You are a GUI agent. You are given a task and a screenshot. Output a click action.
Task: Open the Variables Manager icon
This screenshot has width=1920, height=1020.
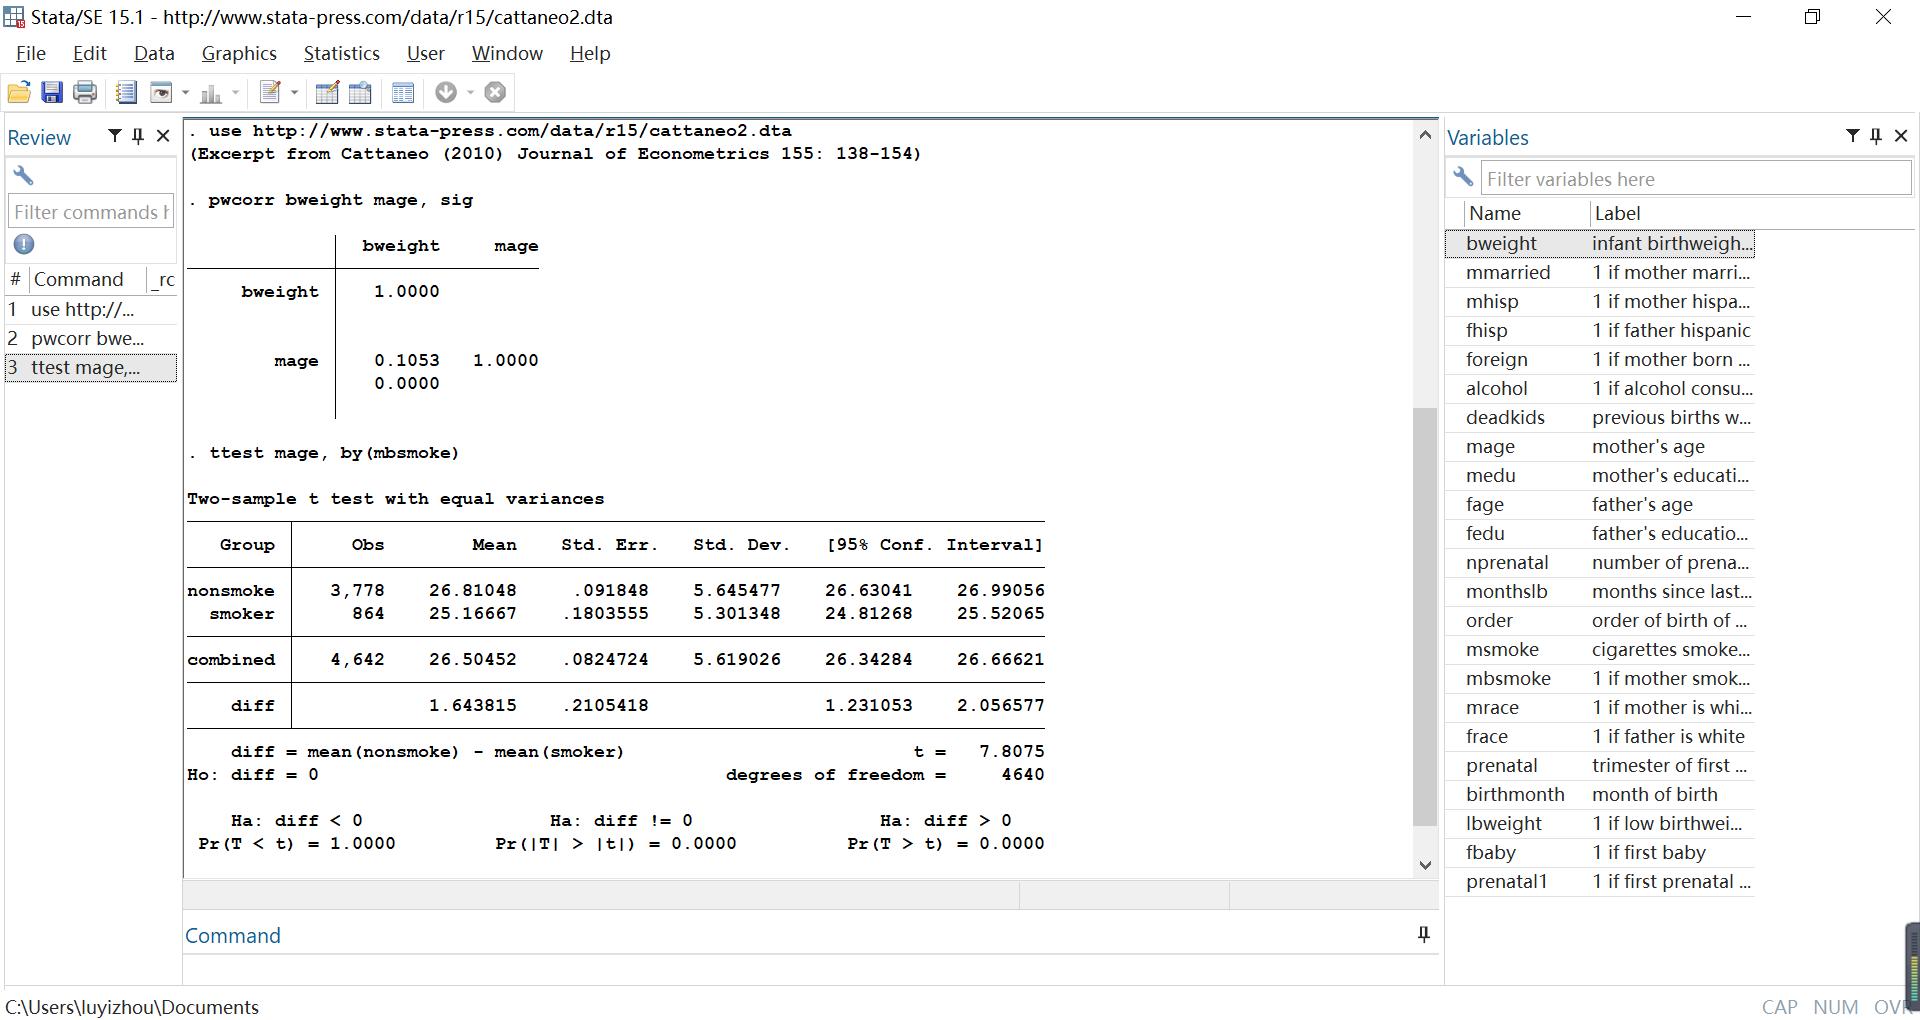pos(403,93)
